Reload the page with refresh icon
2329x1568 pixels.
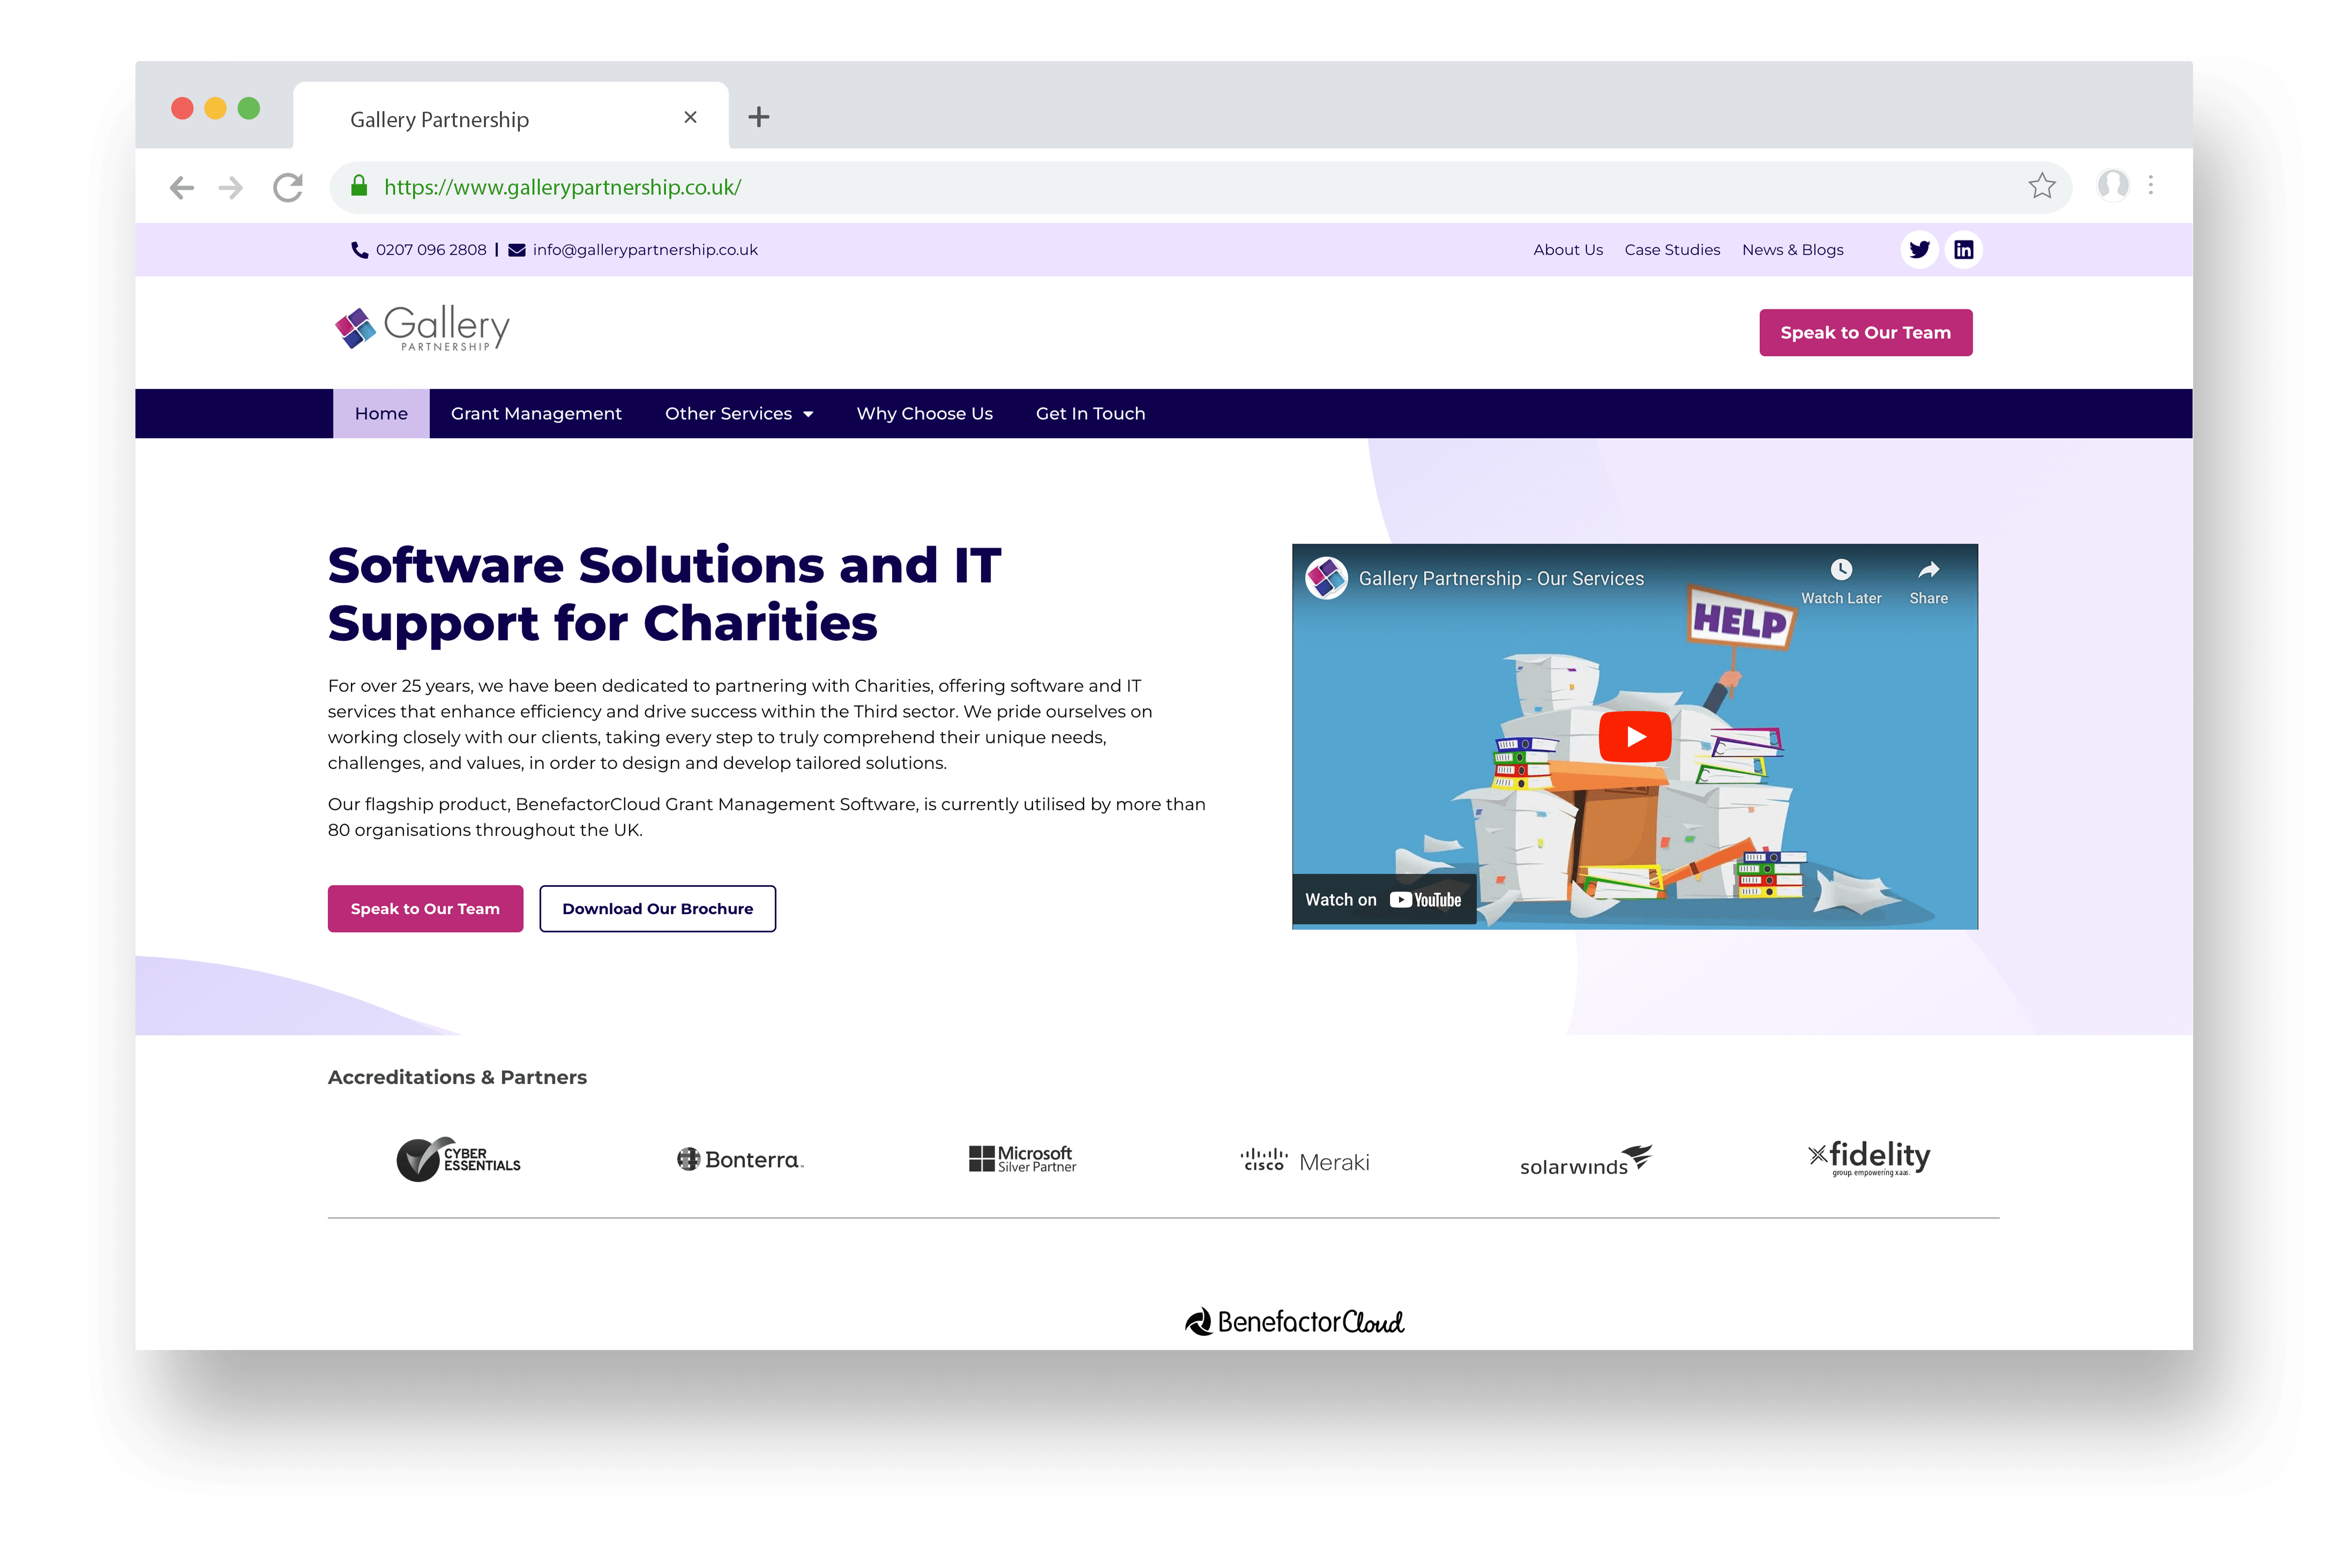(288, 188)
